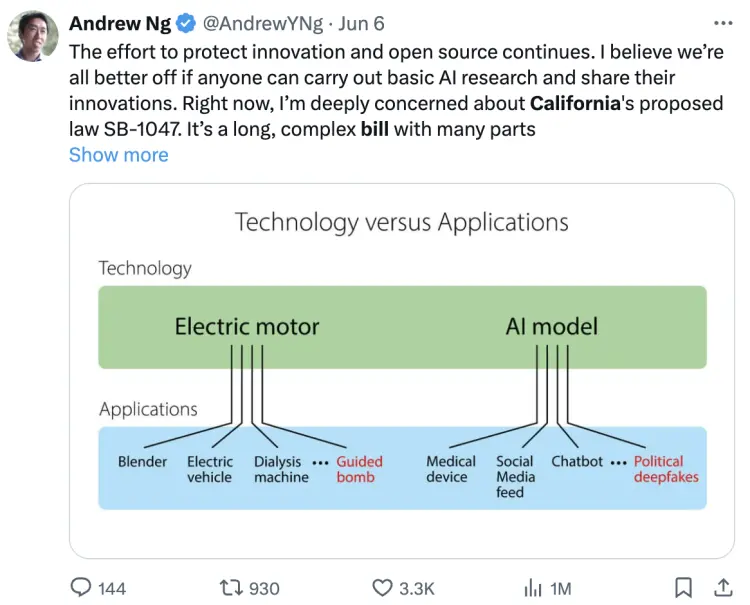Bookmark this tweet
Viewport: 750px width, 605px height.
[x=683, y=587]
